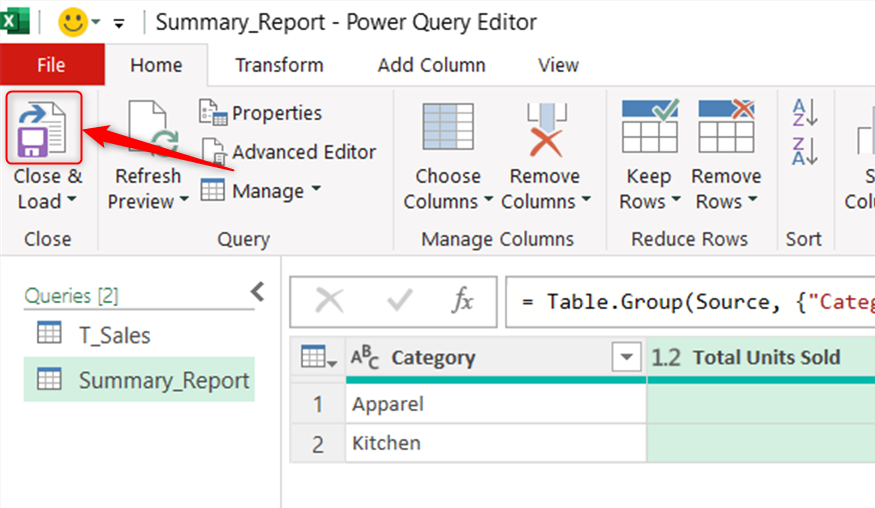Screen dimensions: 875x508
Task: Select the T_Sales query
Action: (139, 335)
